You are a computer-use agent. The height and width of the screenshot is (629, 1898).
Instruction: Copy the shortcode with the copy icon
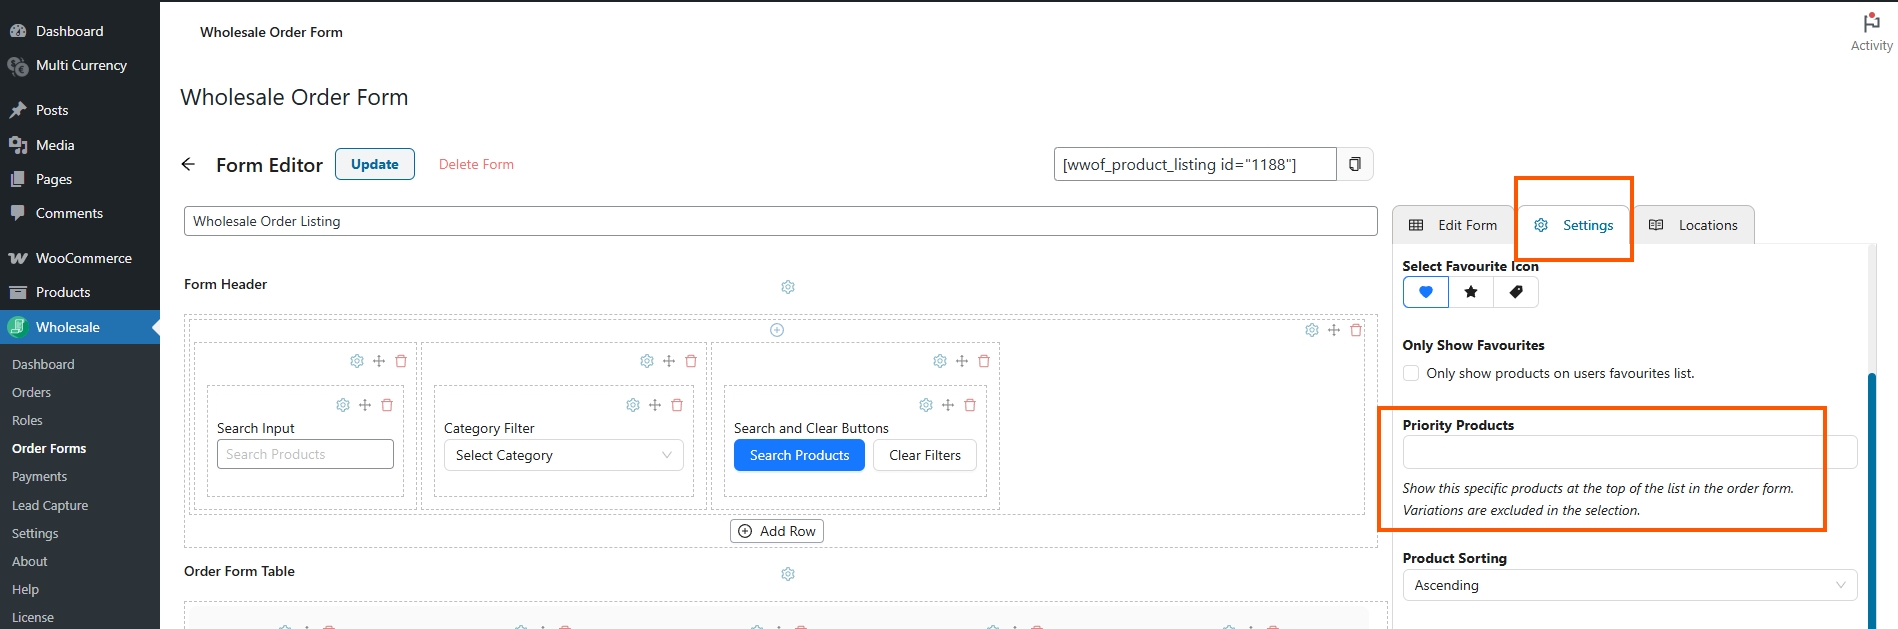(x=1355, y=164)
